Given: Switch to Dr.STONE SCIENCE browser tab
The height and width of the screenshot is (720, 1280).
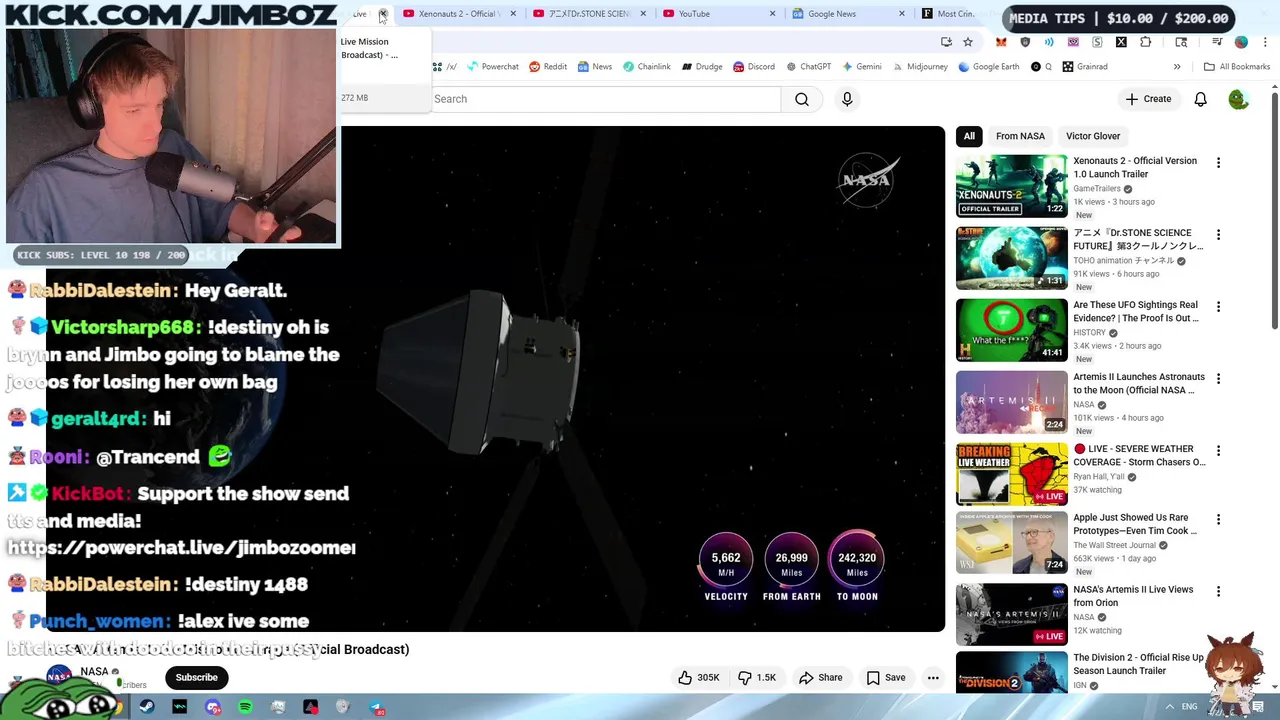Looking at the screenshot, I should coord(589,14).
